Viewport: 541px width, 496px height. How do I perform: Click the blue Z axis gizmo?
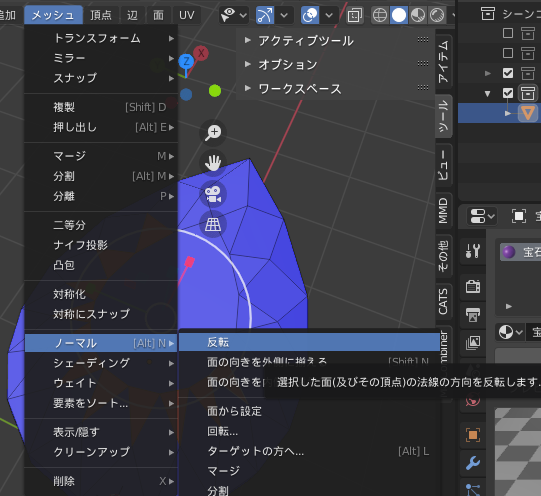[x=186, y=61]
